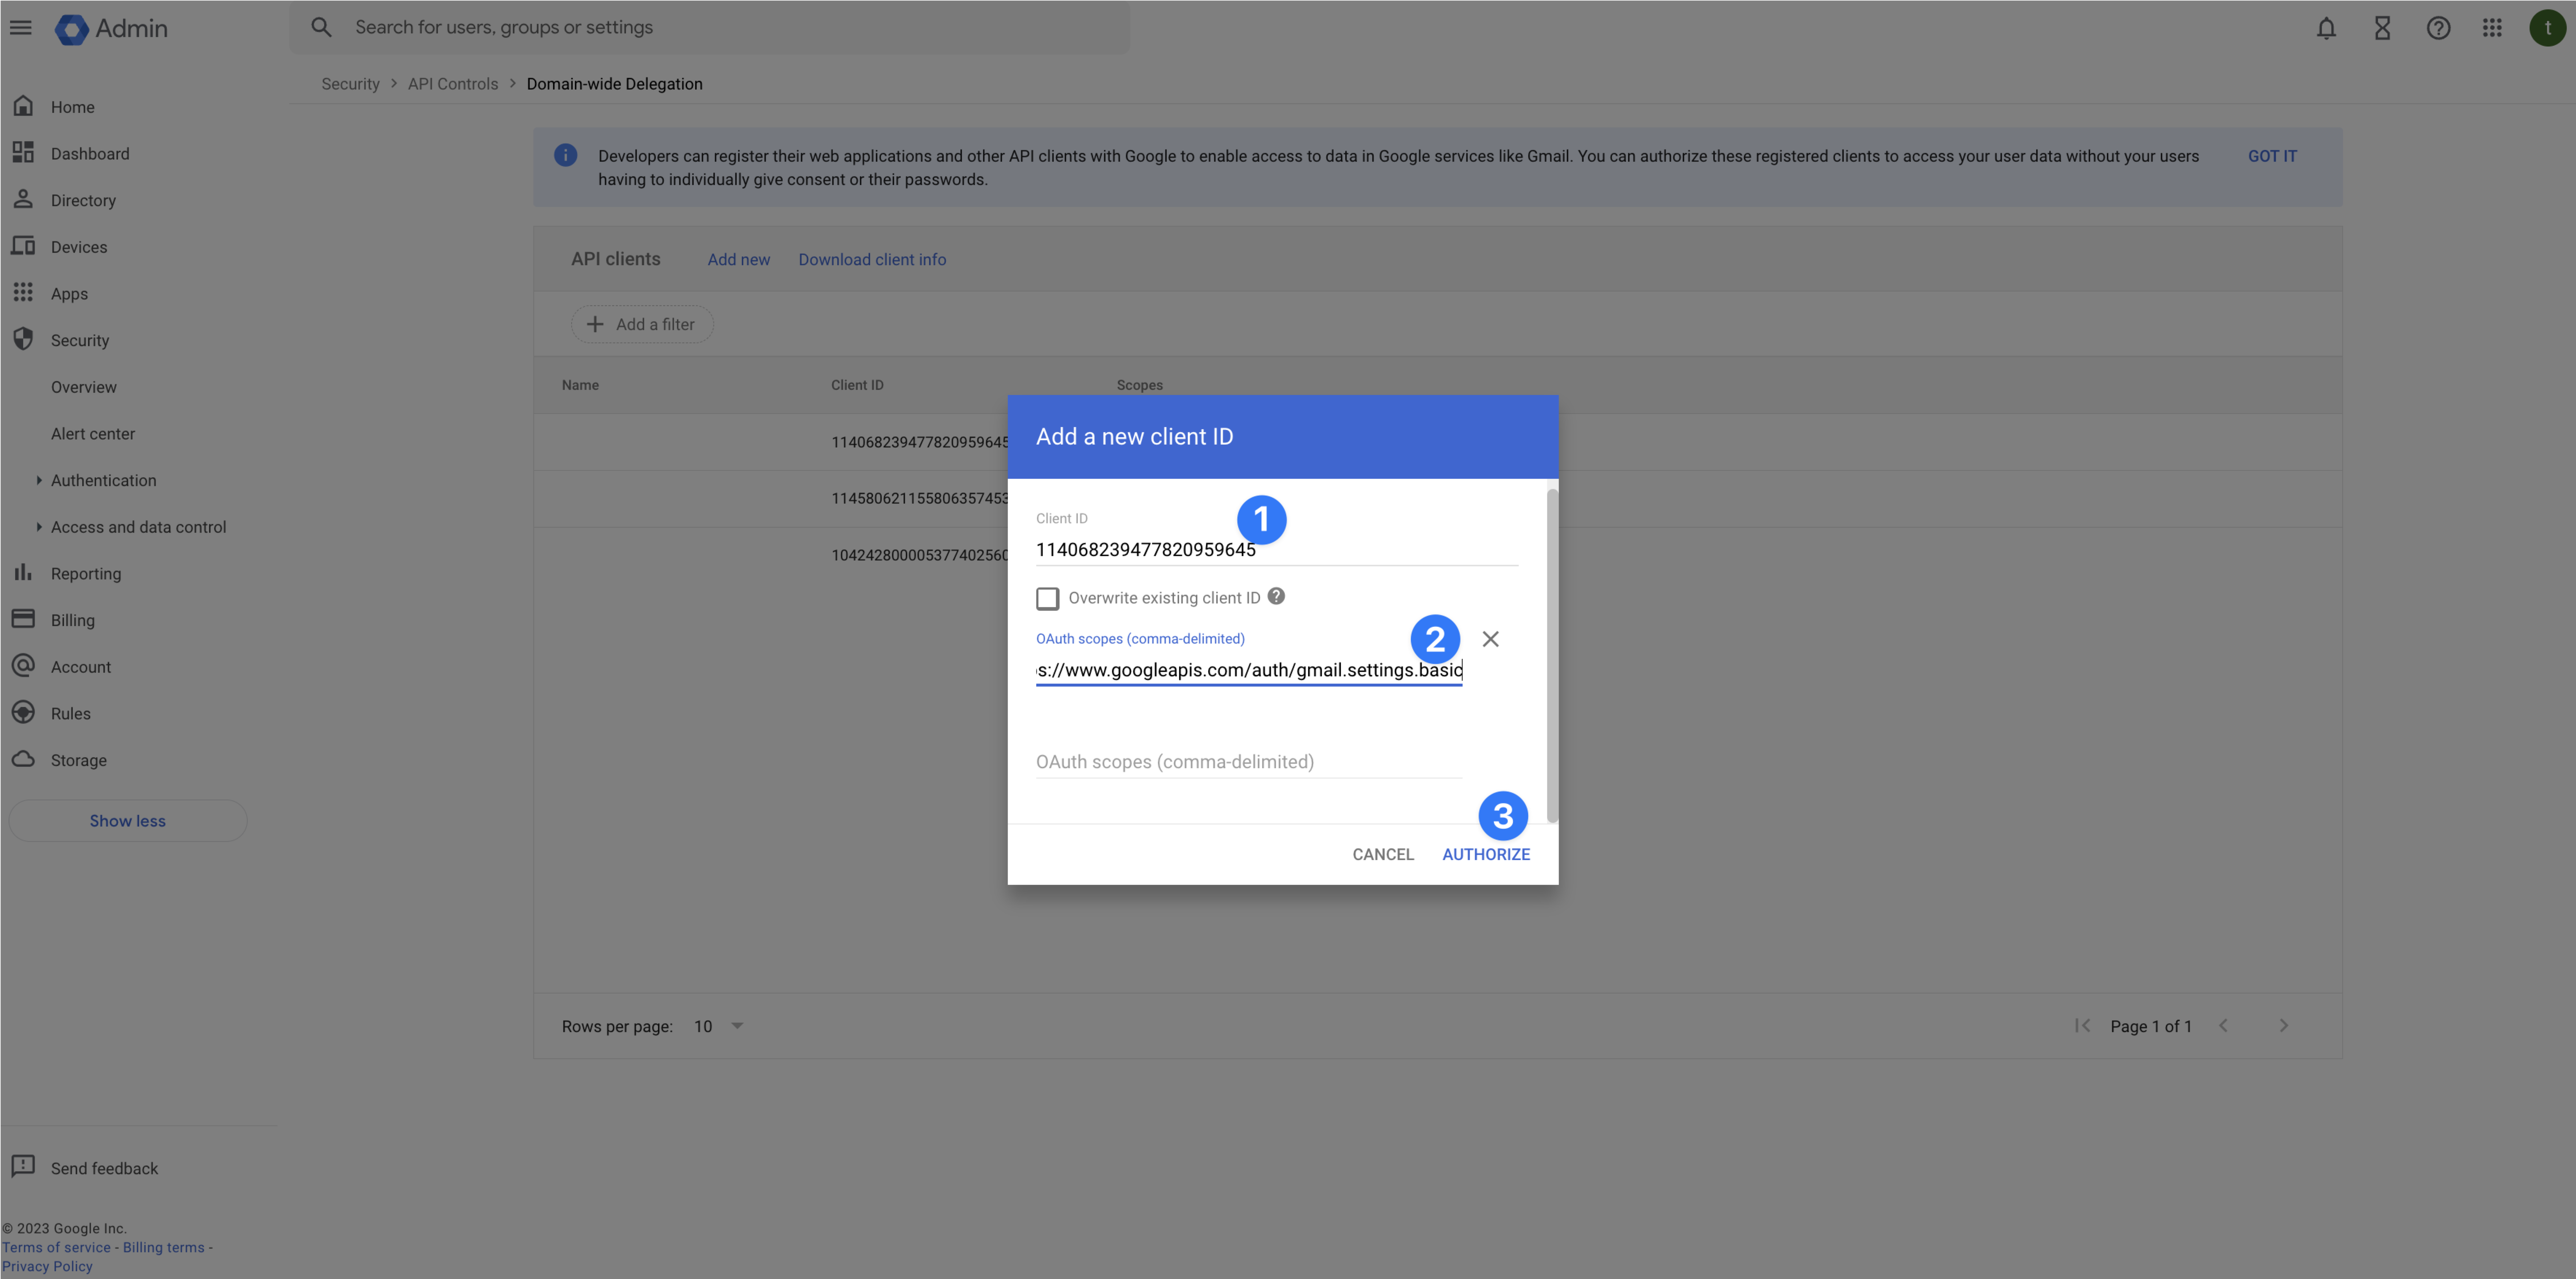2576x1279 pixels.
Task: Click the pending tasks hourglass icon
Action: pos(2383,28)
